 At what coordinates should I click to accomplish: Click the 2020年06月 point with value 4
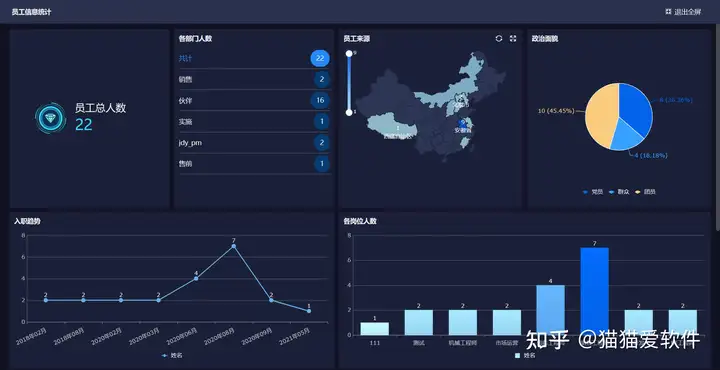(x=196, y=279)
